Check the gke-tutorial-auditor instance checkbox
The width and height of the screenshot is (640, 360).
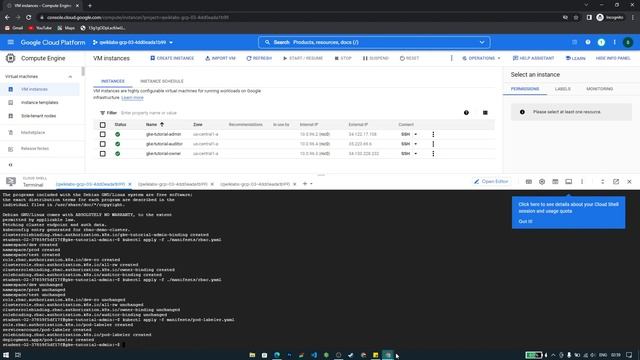click(102, 144)
